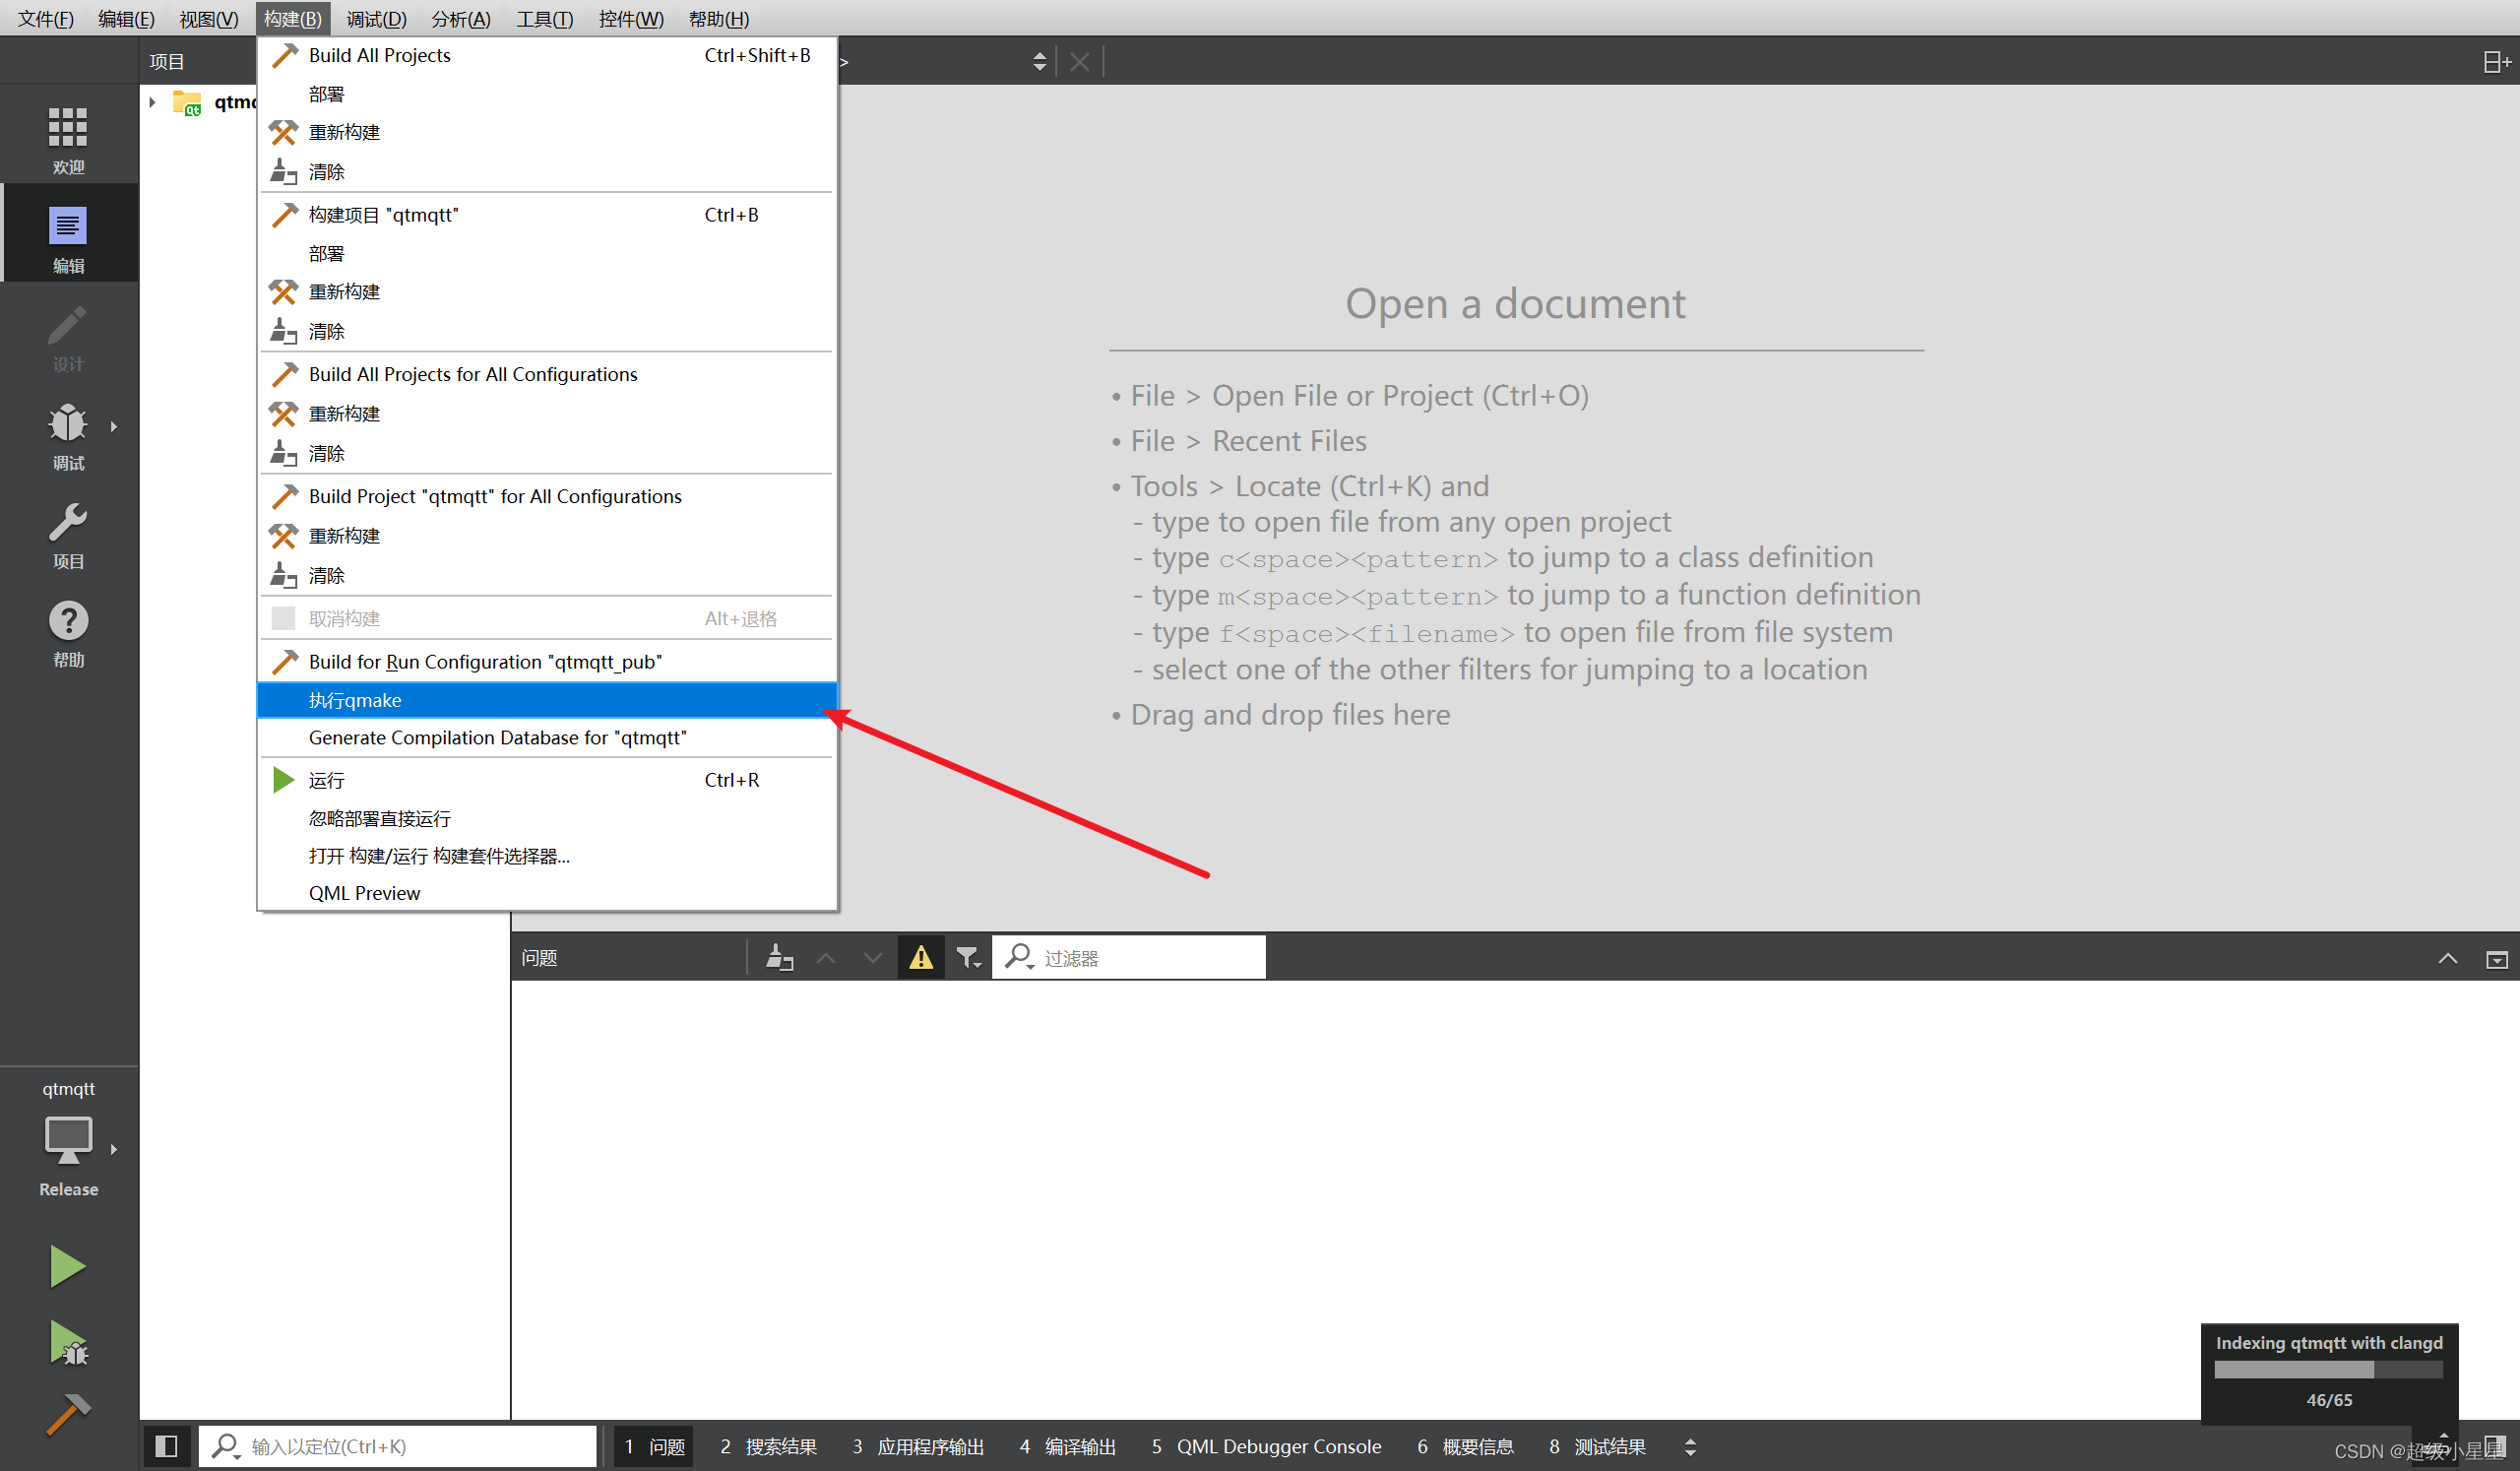Viewport: 2520px width, 1471px height.
Task: Click the green Run button in sidebar
Action: coord(68,1267)
